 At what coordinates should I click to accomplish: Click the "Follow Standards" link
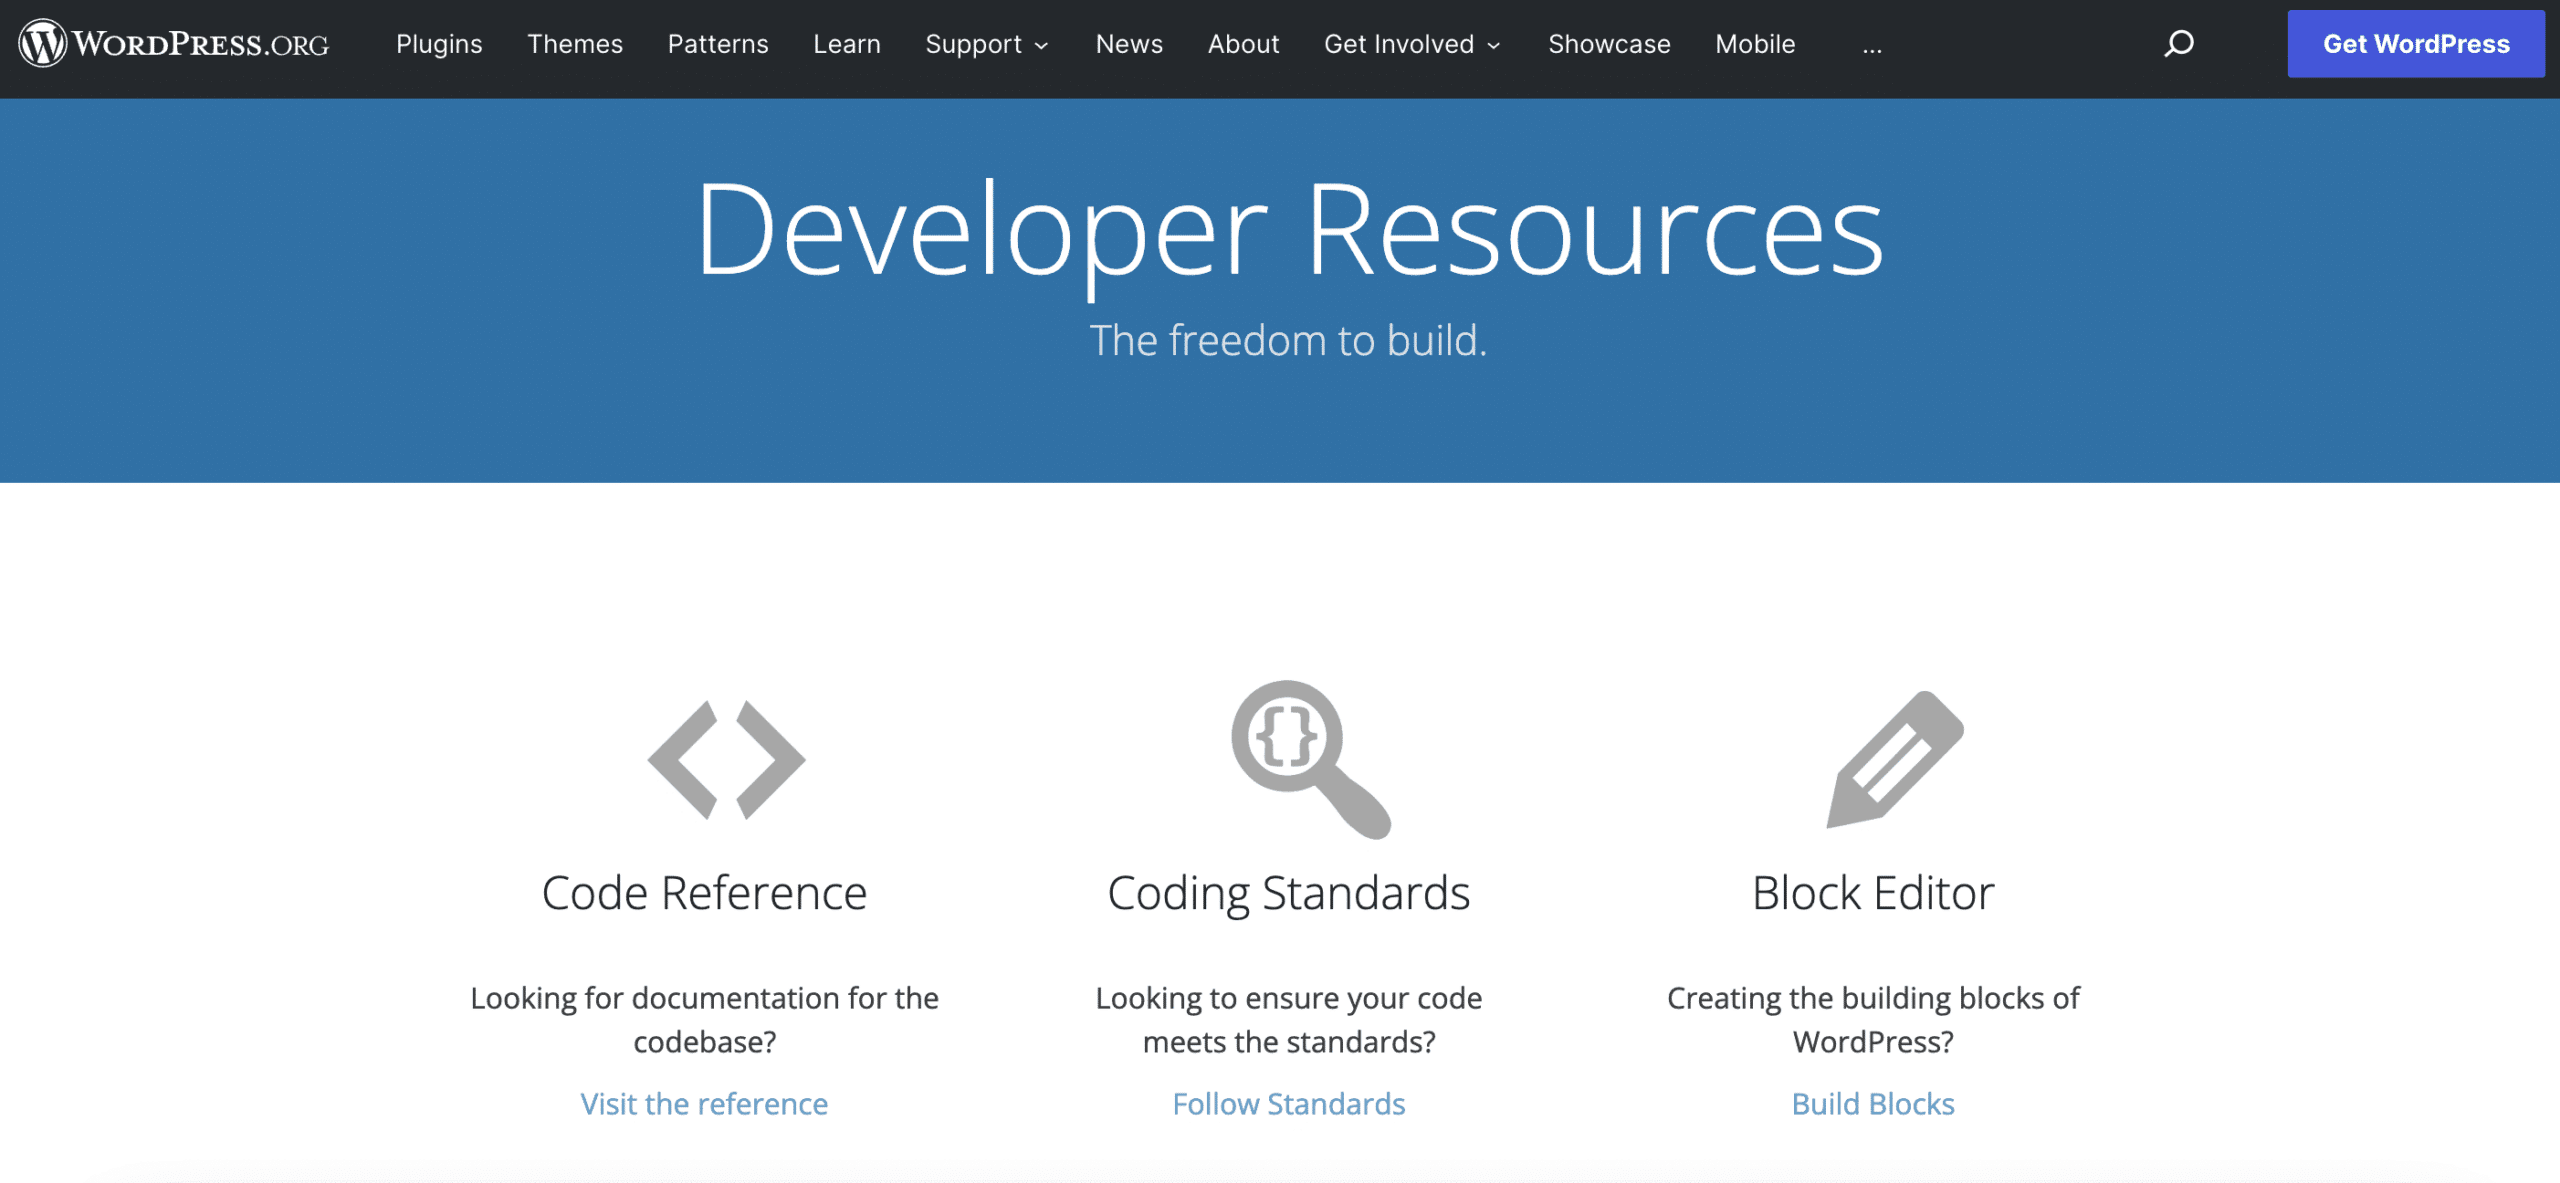point(1288,1103)
